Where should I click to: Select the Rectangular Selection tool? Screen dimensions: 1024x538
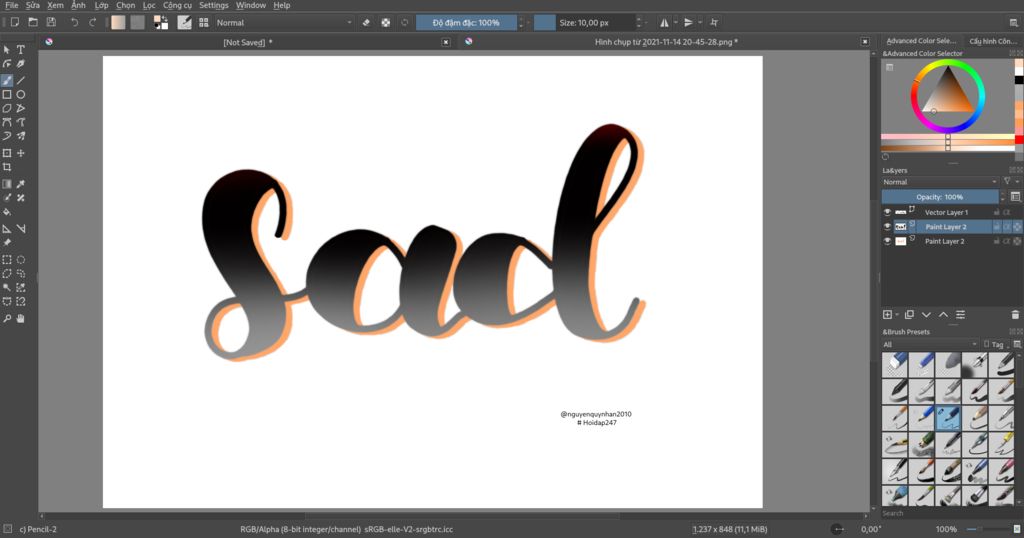pyautogui.click(x=7, y=260)
